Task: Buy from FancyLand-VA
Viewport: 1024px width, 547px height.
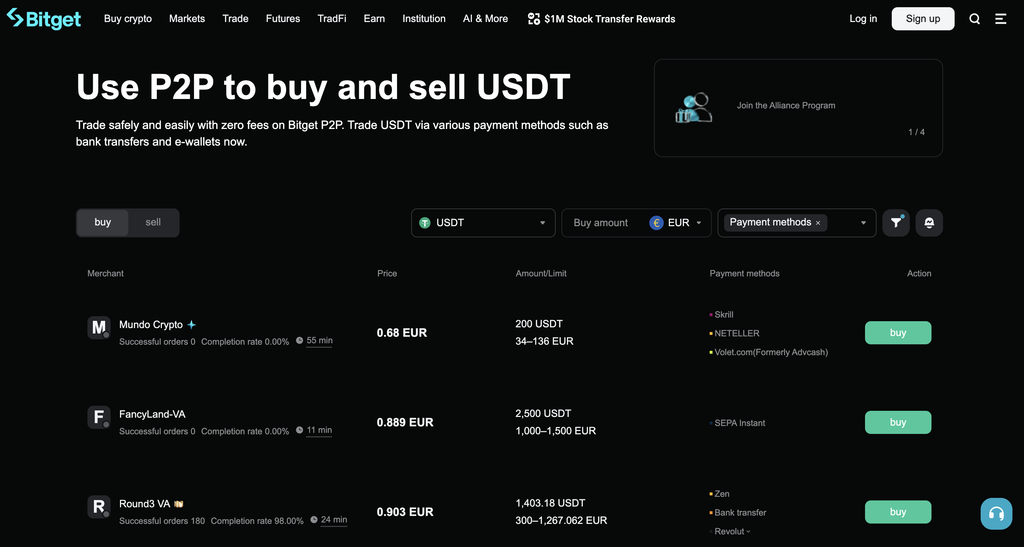Action: click(x=898, y=422)
